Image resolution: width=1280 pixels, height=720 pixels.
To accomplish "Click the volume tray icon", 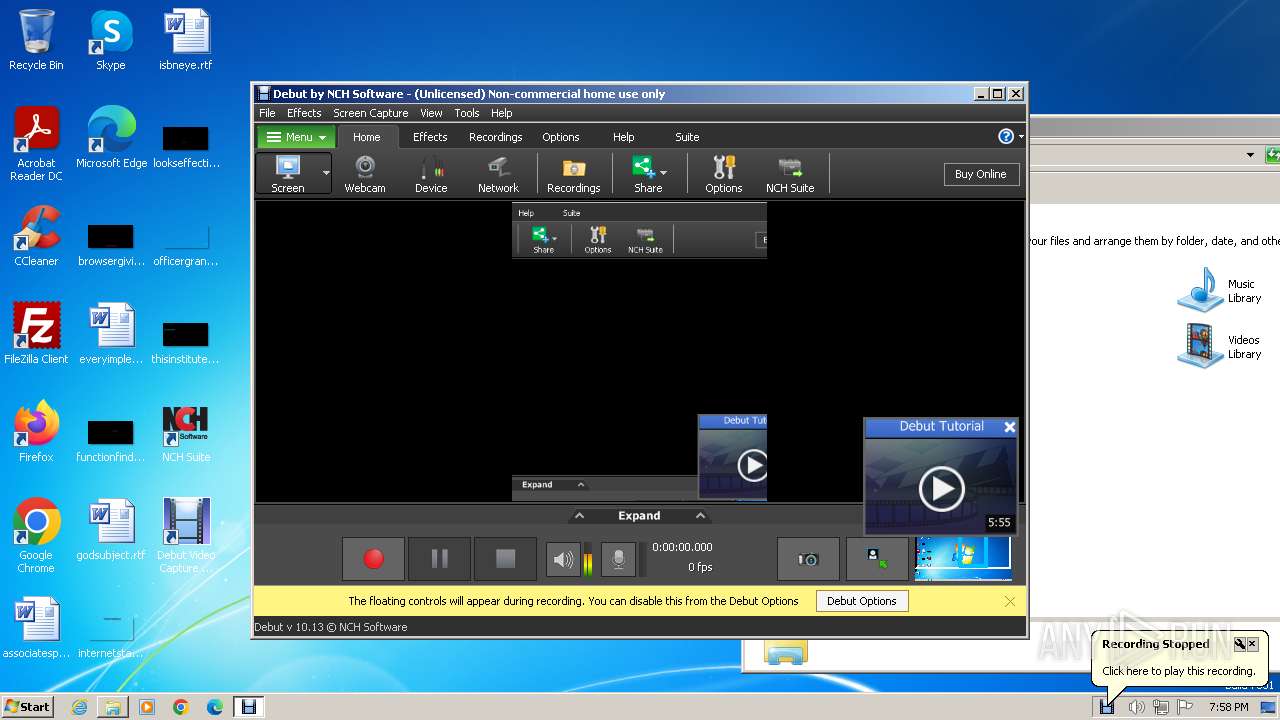I will 1136,707.
